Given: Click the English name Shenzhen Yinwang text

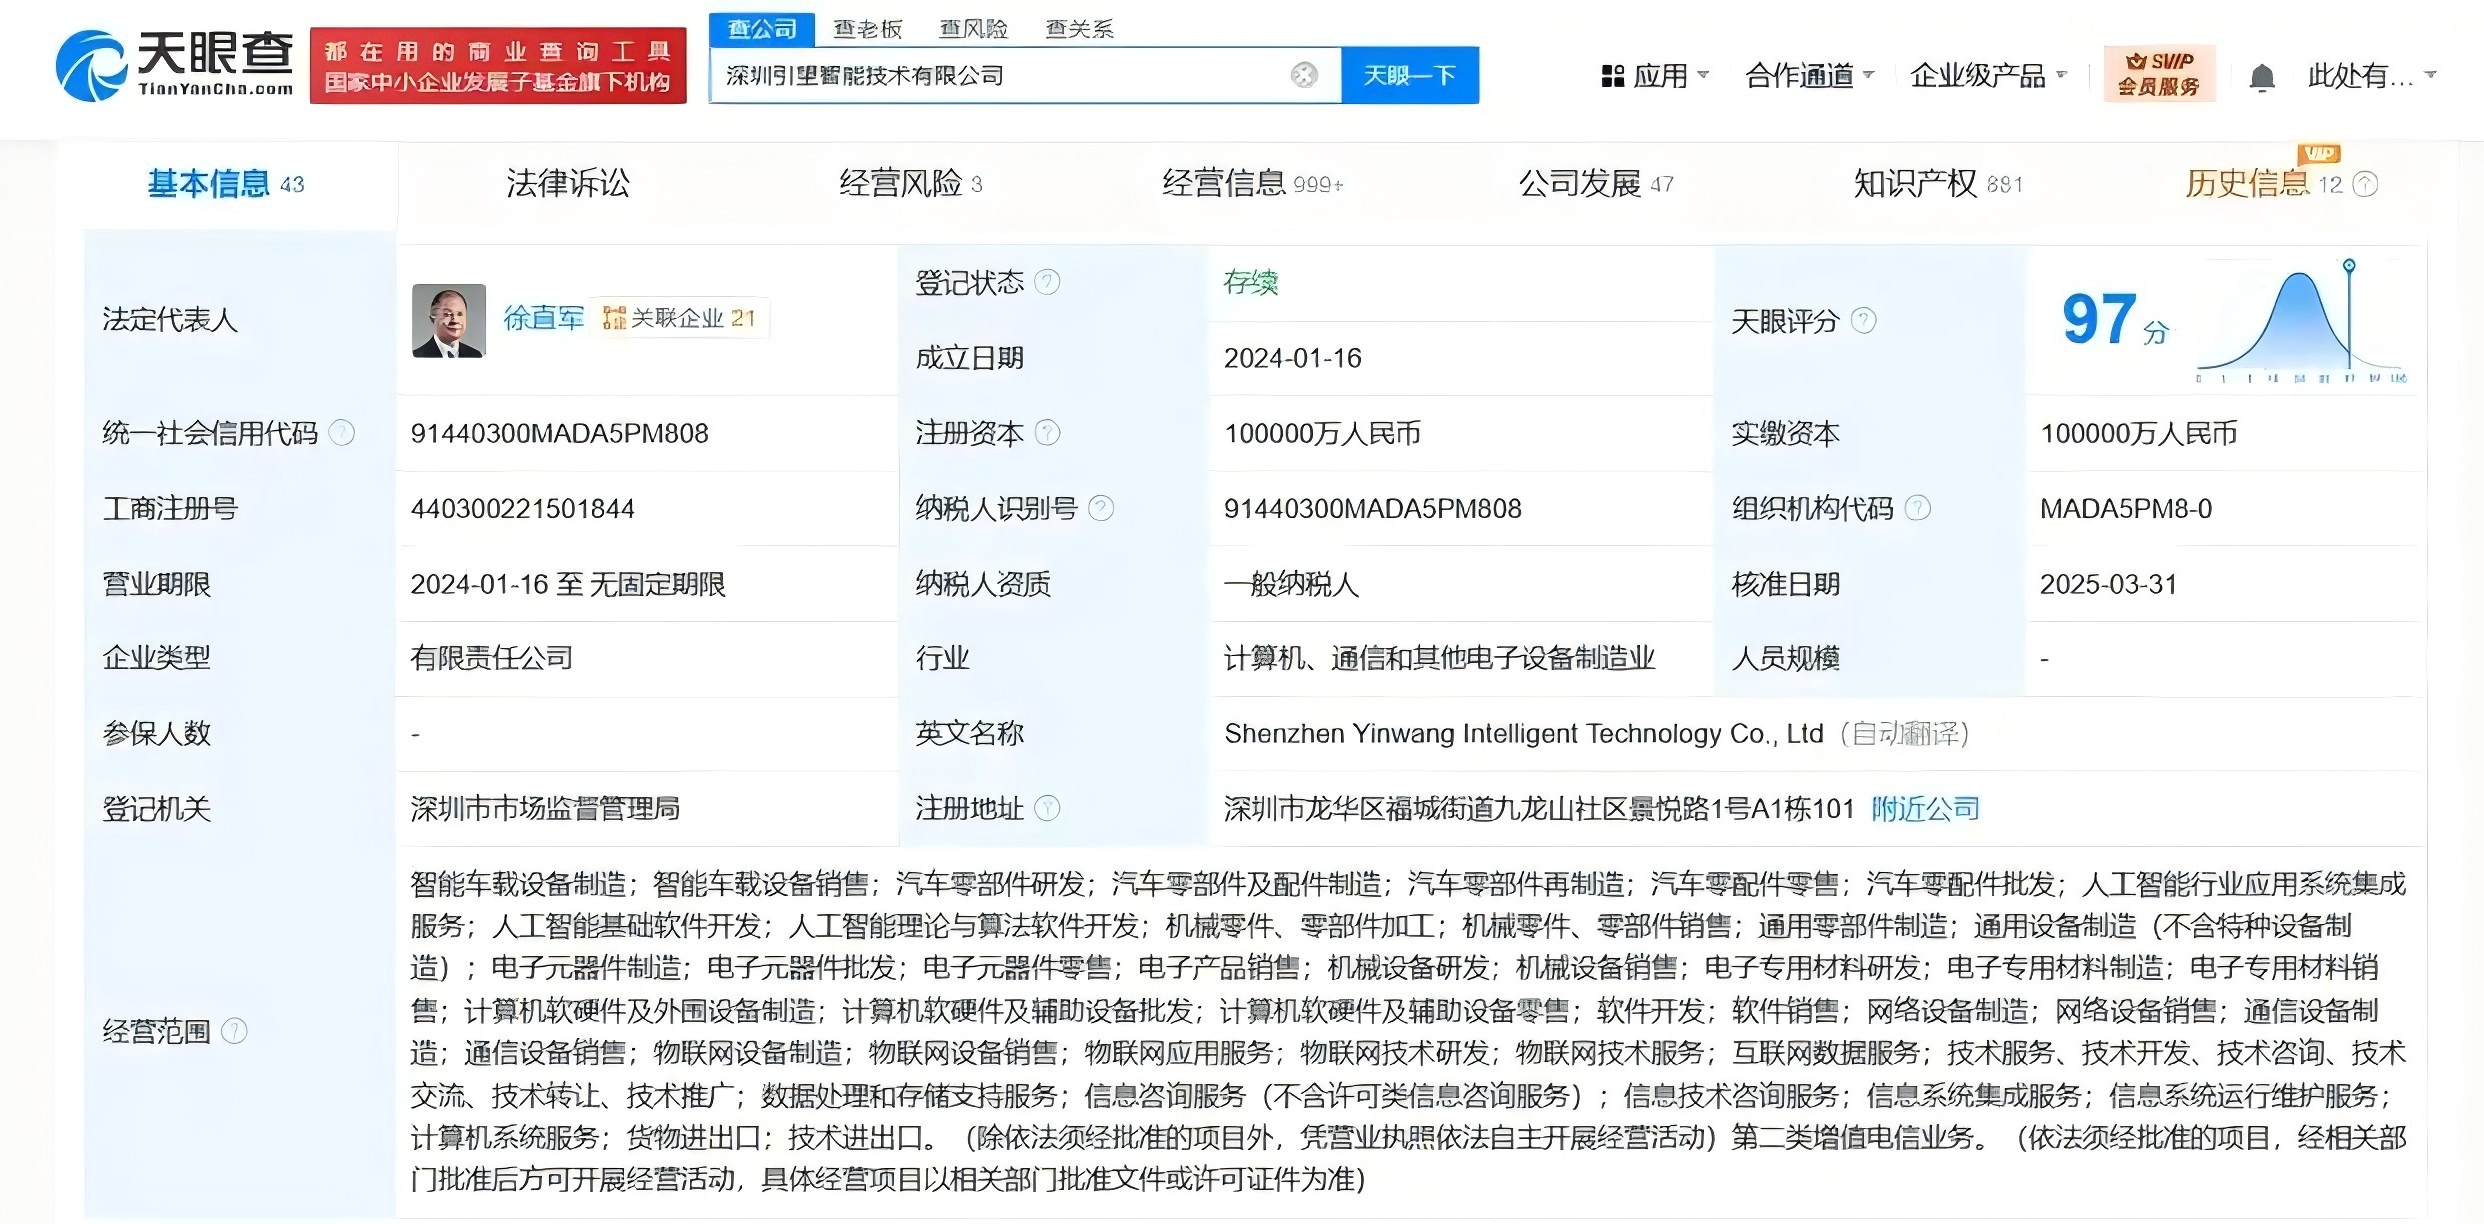Looking at the screenshot, I should click(x=1524, y=733).
